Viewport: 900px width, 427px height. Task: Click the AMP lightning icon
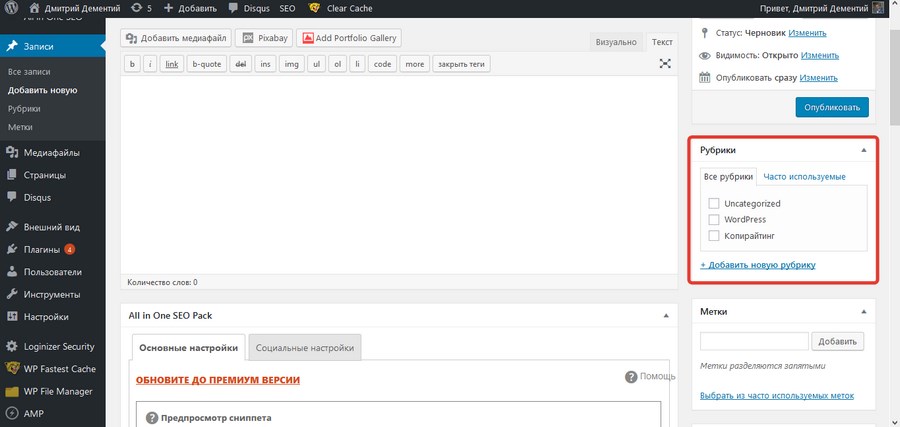coord(12,413)
